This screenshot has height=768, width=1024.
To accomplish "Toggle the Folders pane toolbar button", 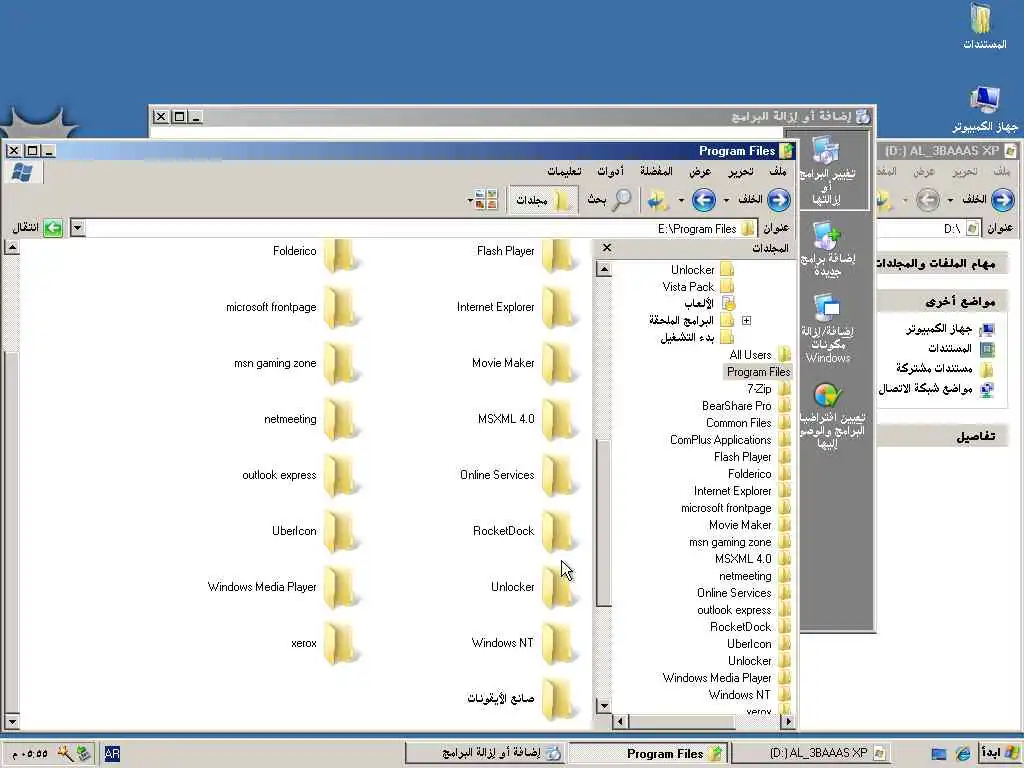I will coord(543,200).
